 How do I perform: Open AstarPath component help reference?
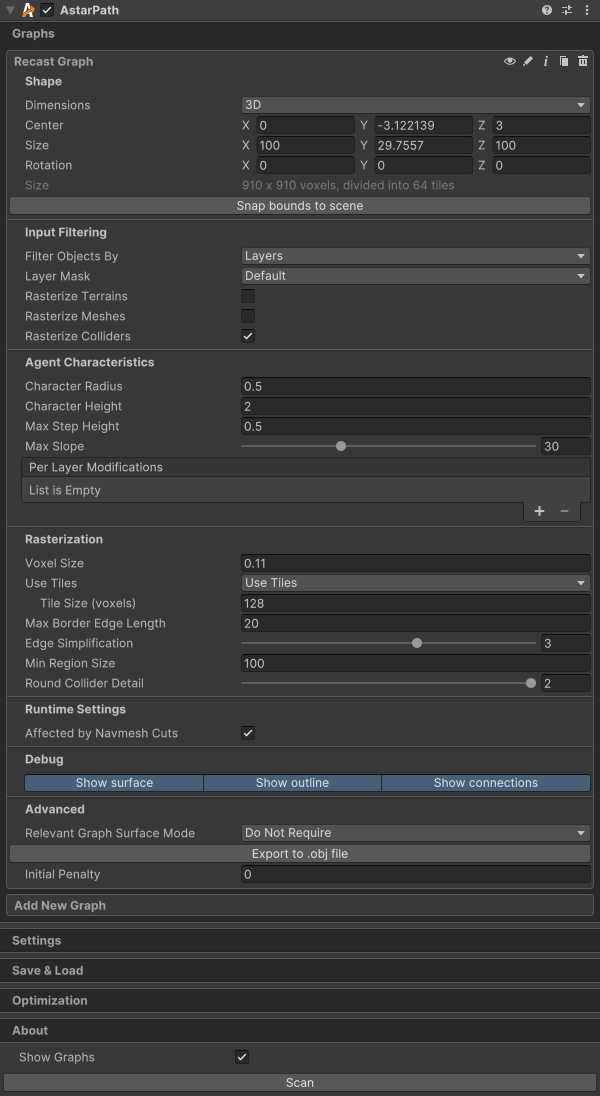pos(547,10)
